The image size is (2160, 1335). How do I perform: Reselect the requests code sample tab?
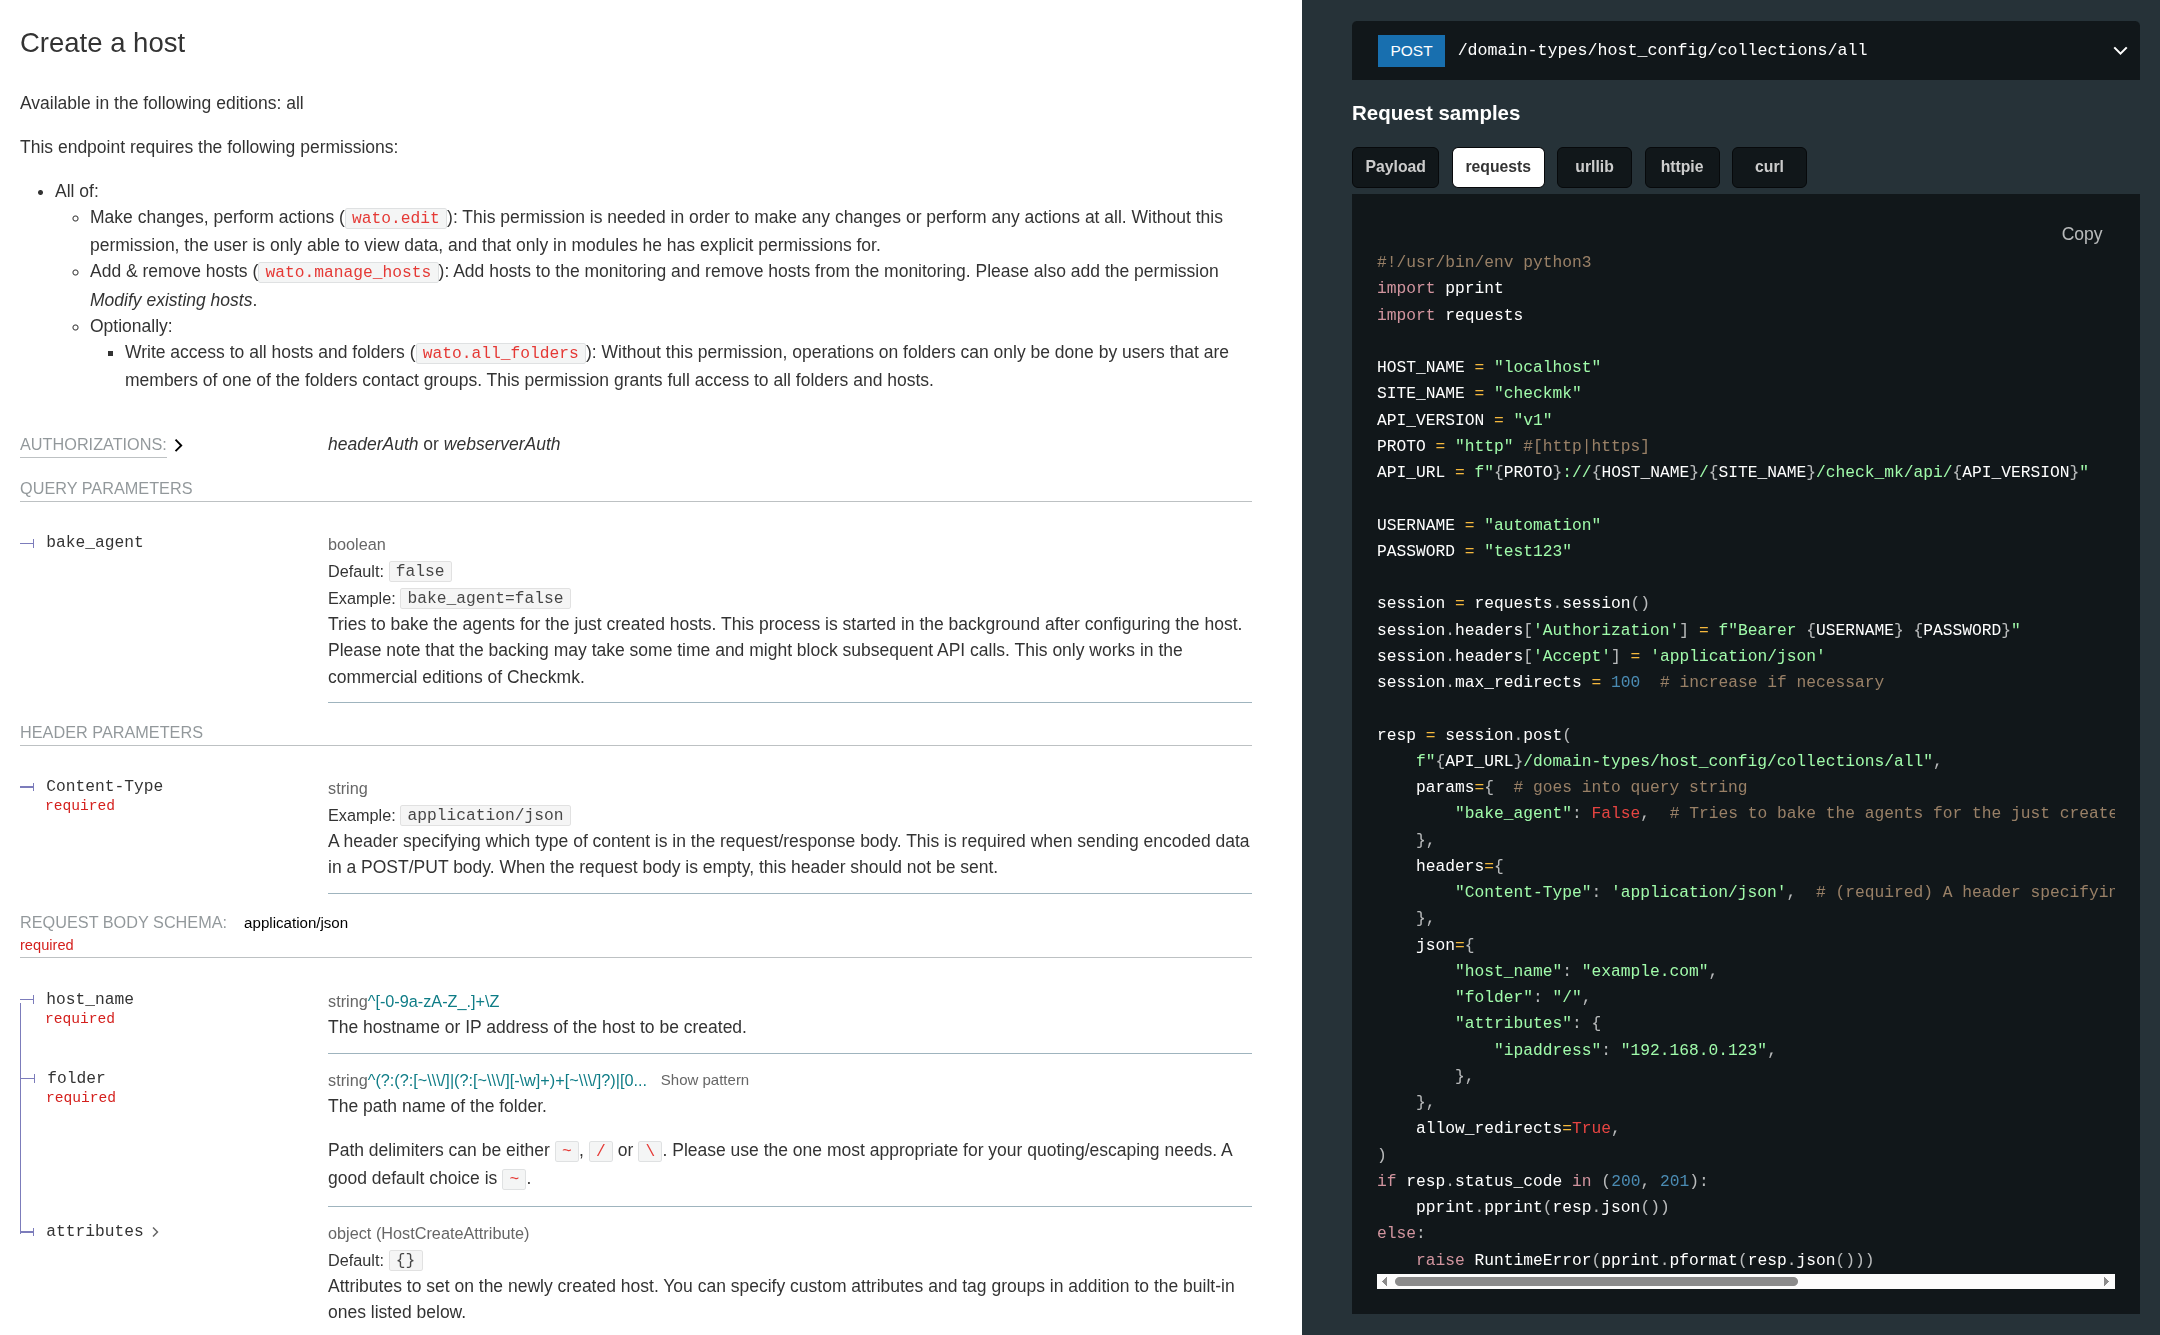pos(1498,167)
